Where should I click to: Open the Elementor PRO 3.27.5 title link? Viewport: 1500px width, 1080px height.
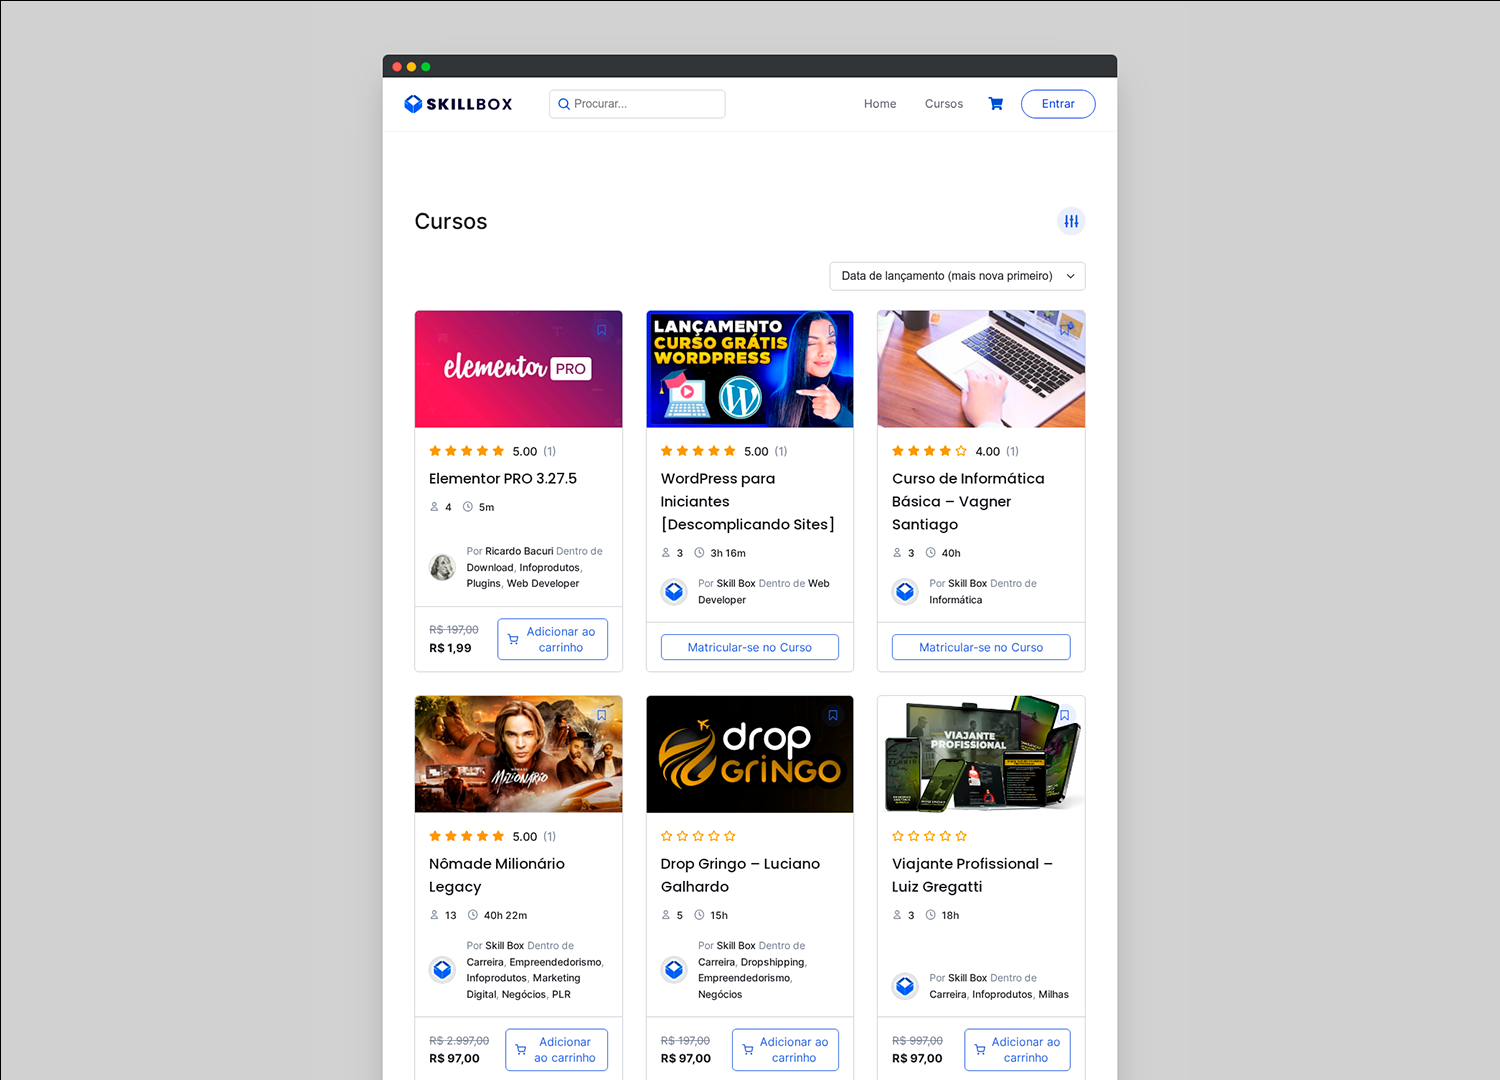503,479
